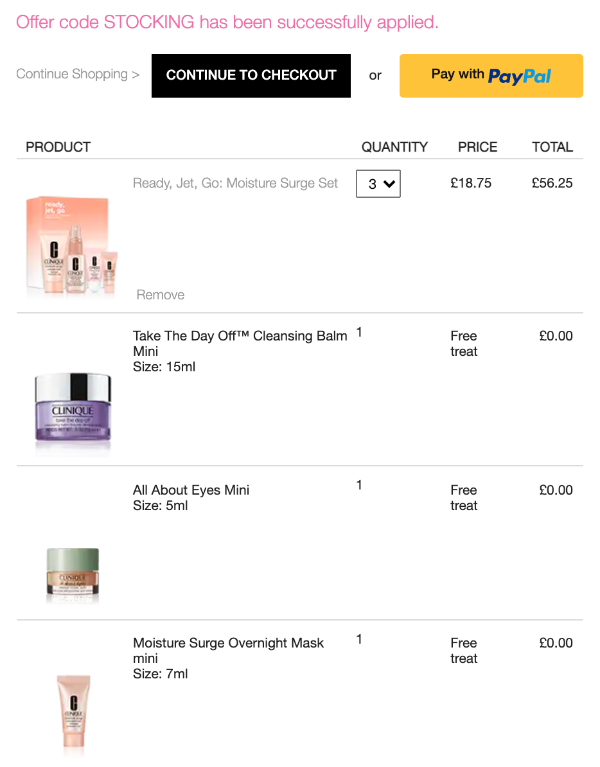Follow the Continue Shopping link
600x767 pixels.
(77, 74)
